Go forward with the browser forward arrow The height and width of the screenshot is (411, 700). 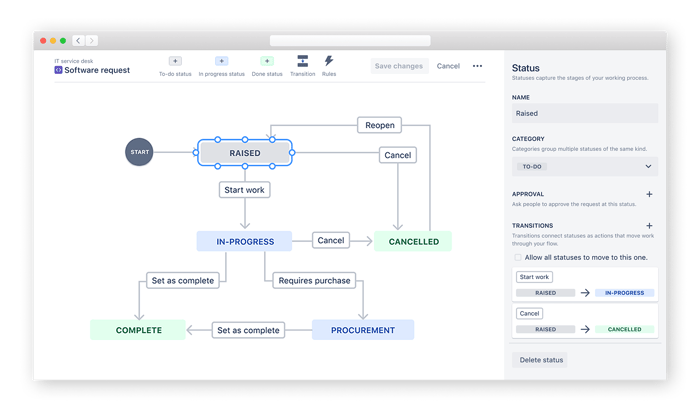(x=92, y=41)
